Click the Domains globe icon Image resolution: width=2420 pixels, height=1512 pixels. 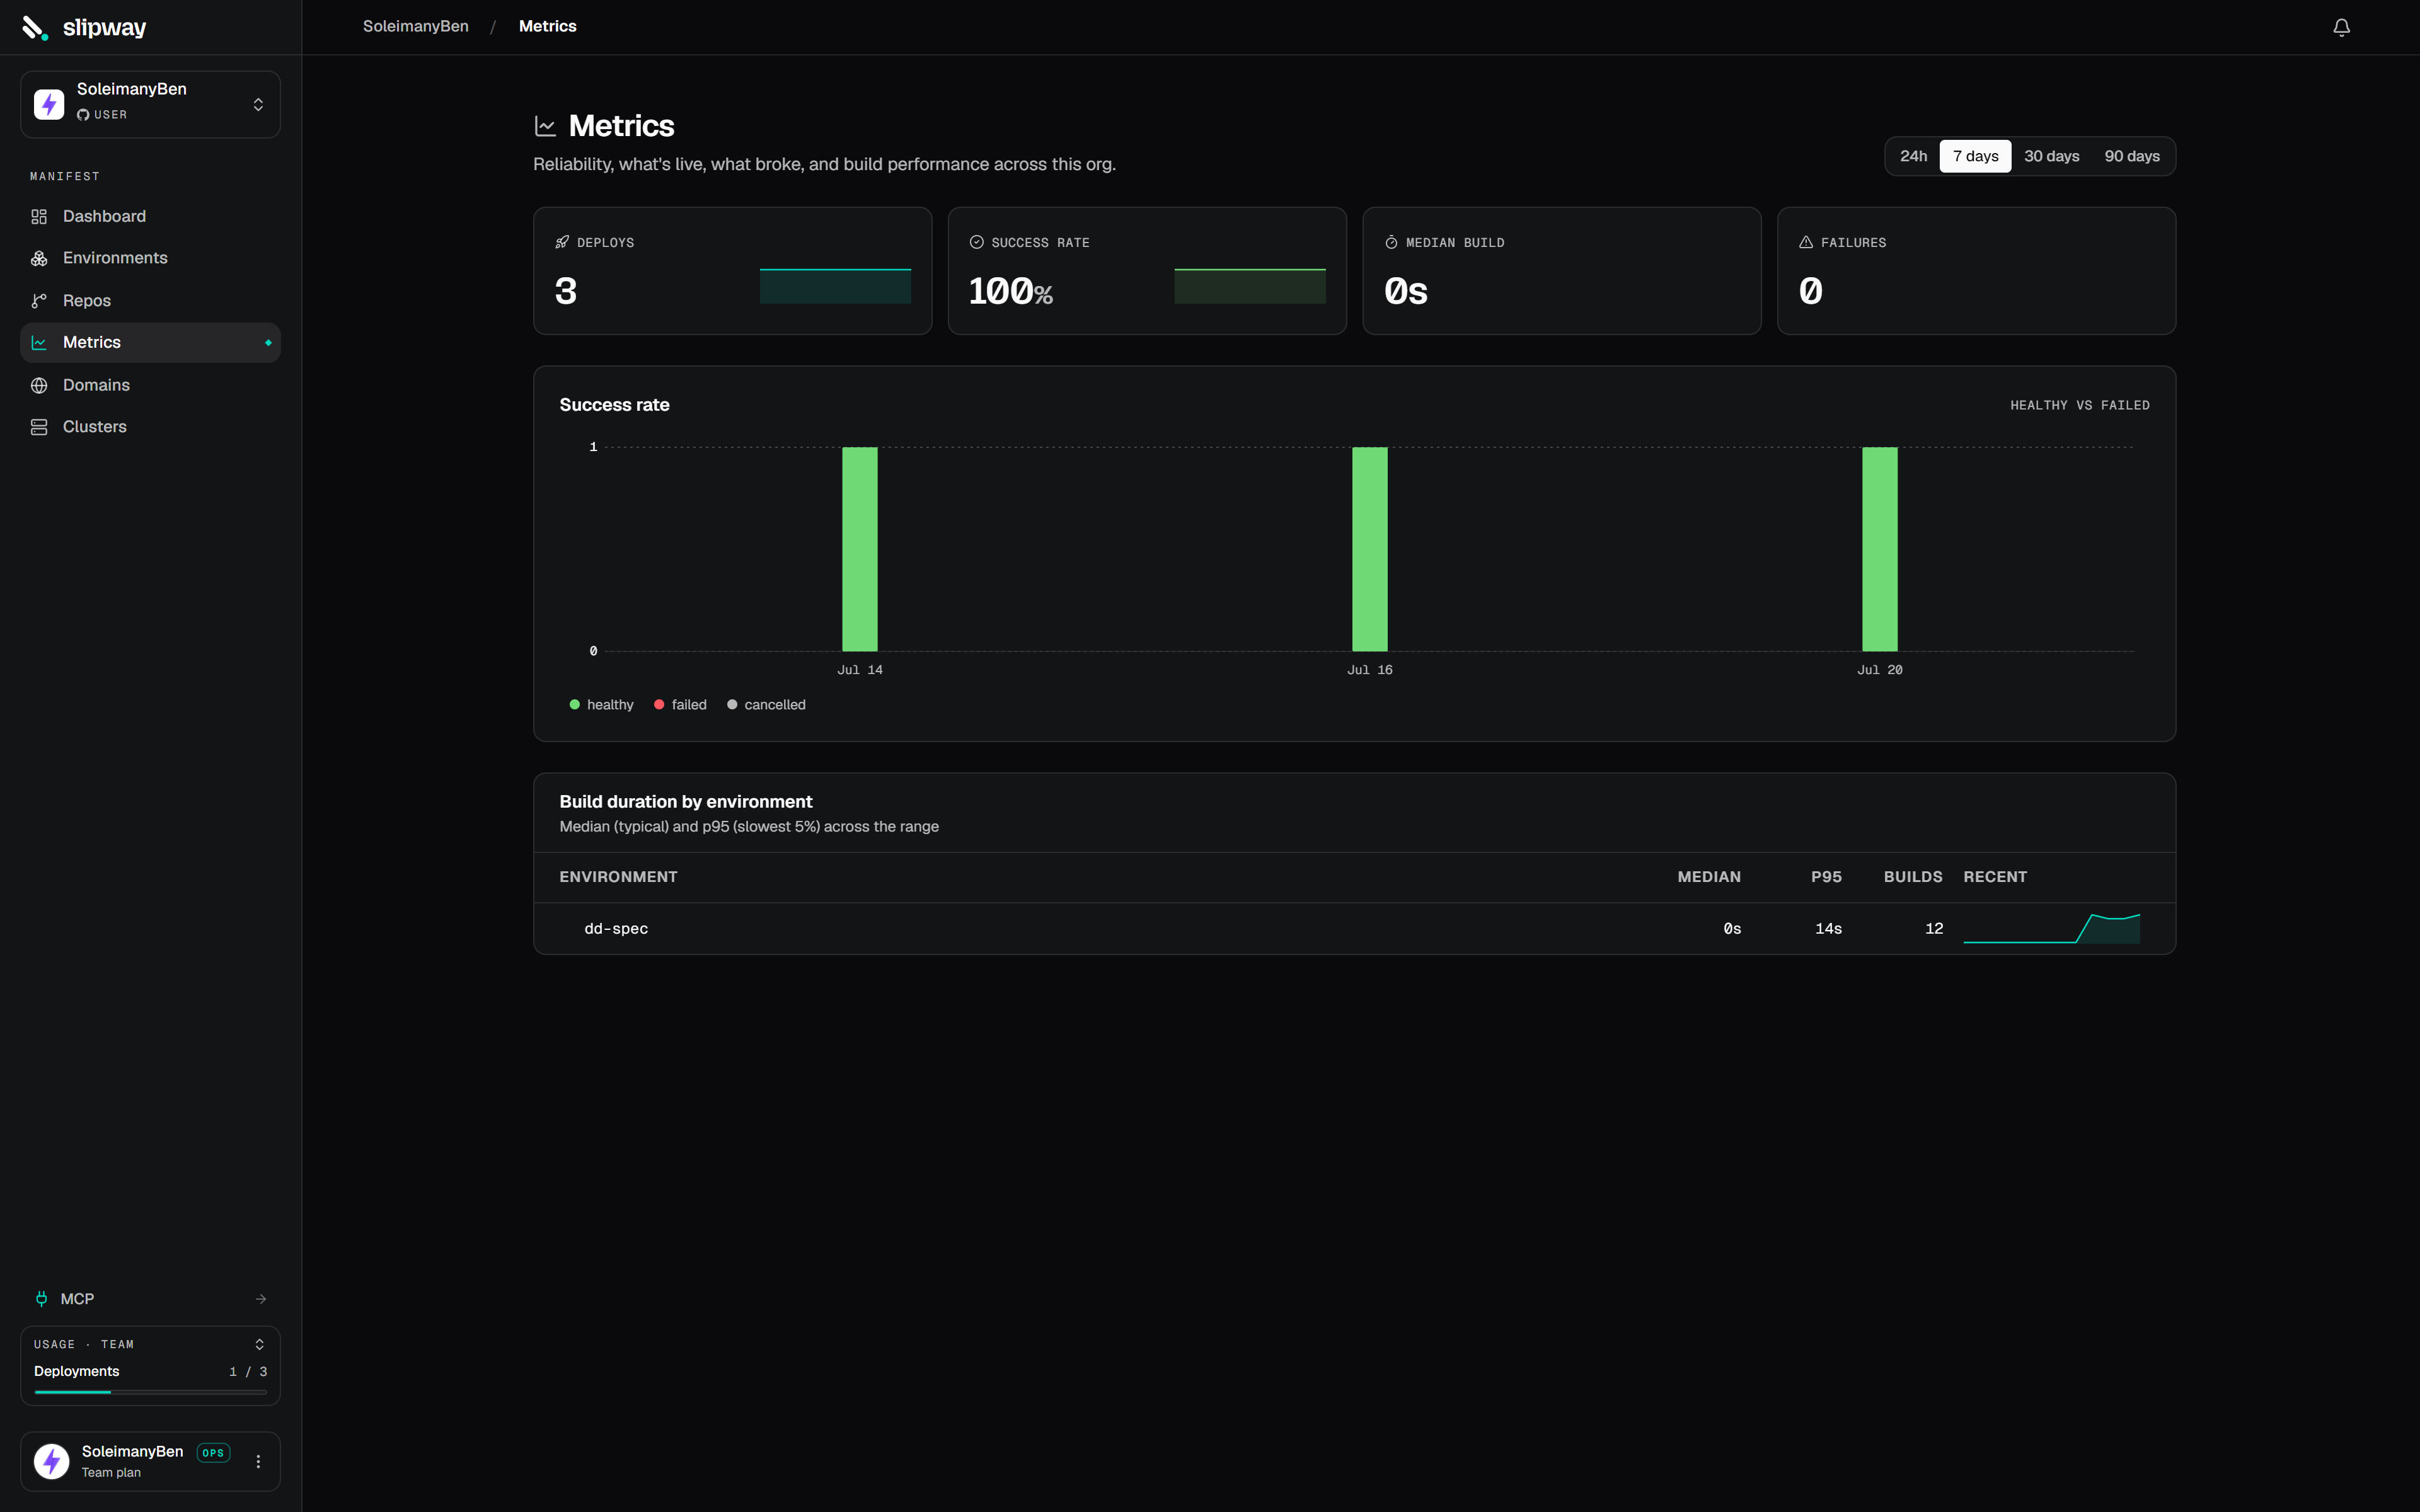[x=39, y=385]
